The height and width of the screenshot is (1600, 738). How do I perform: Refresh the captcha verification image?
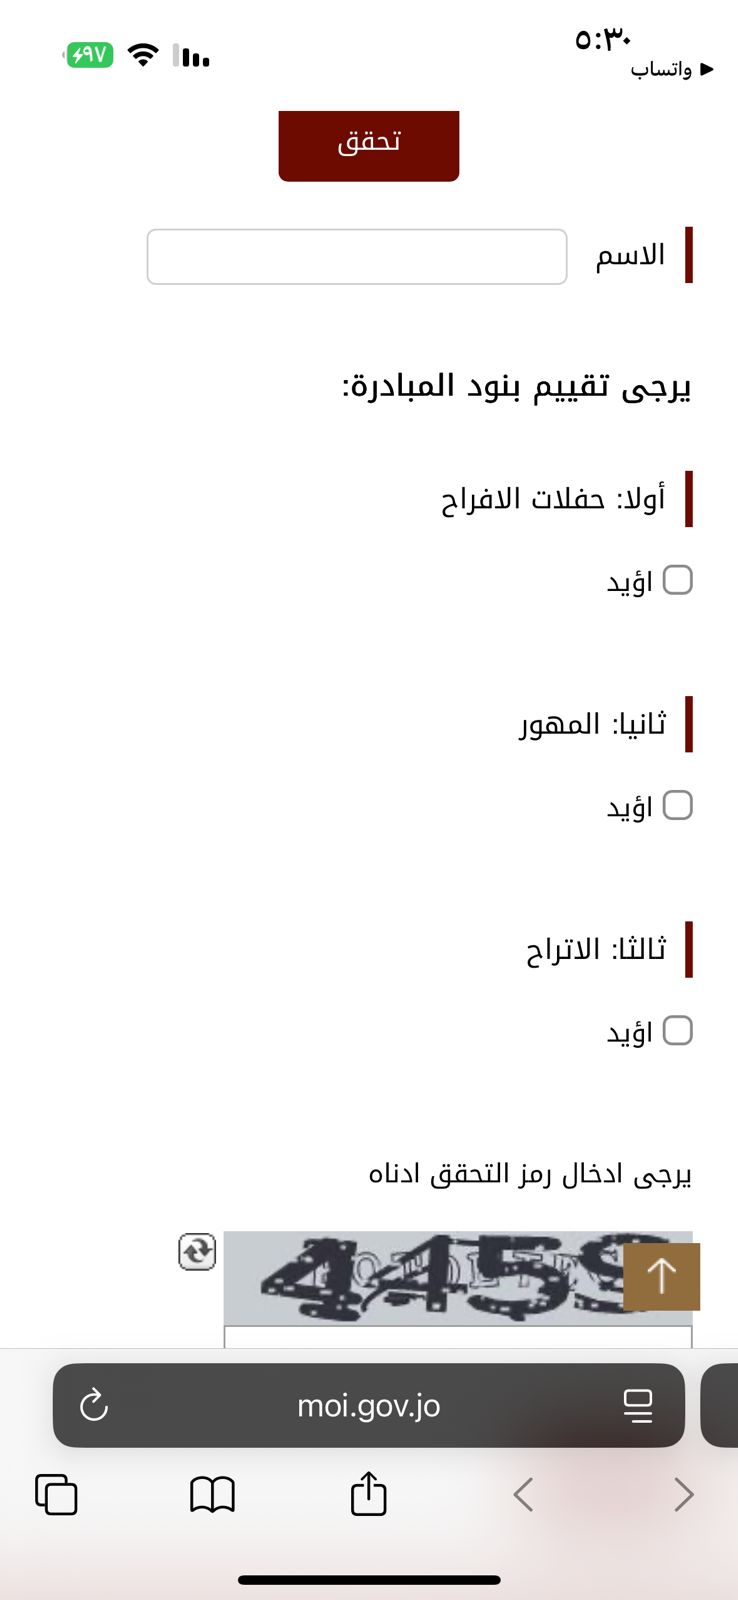[x=197, y=1251]
